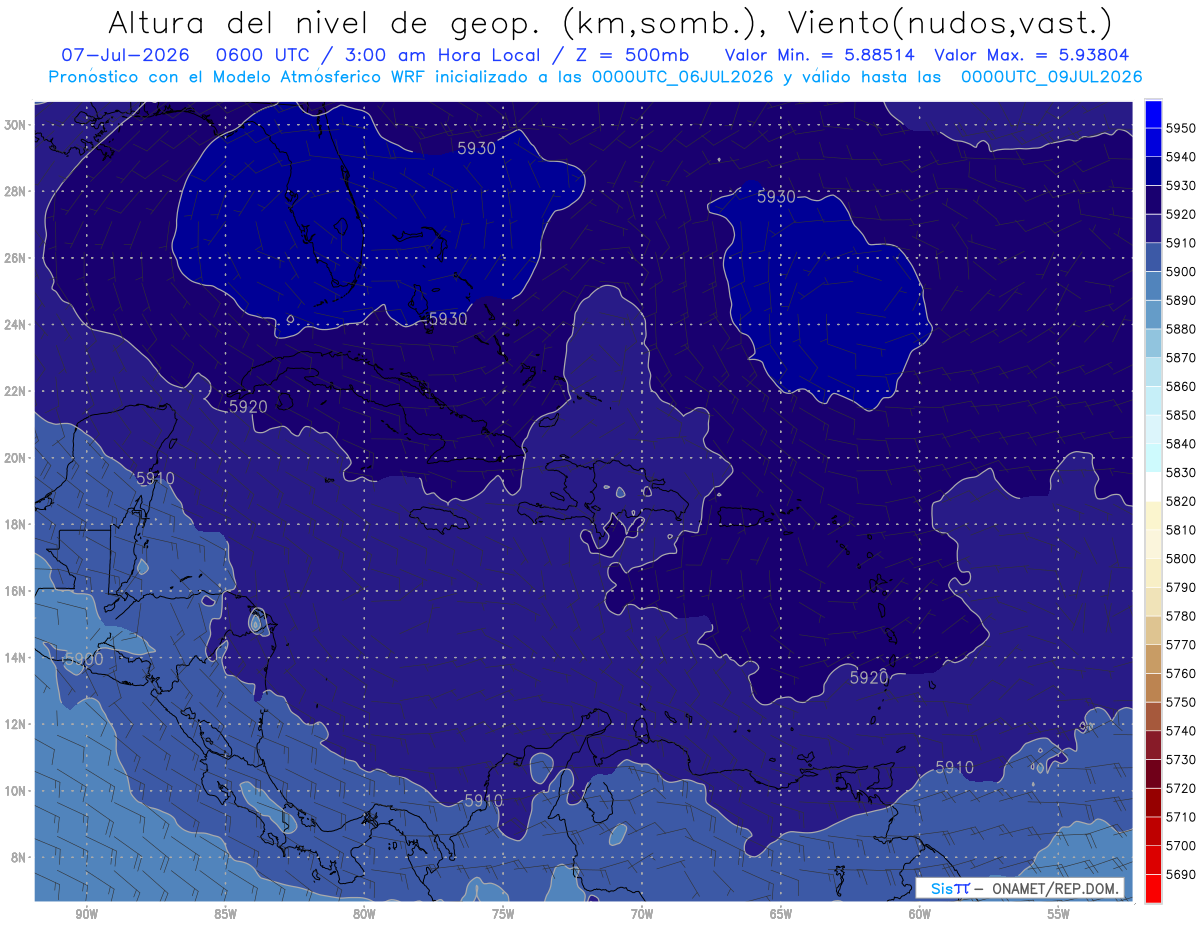Click the 5720 label on the color scale
1200x927 pixels.
1181,788
